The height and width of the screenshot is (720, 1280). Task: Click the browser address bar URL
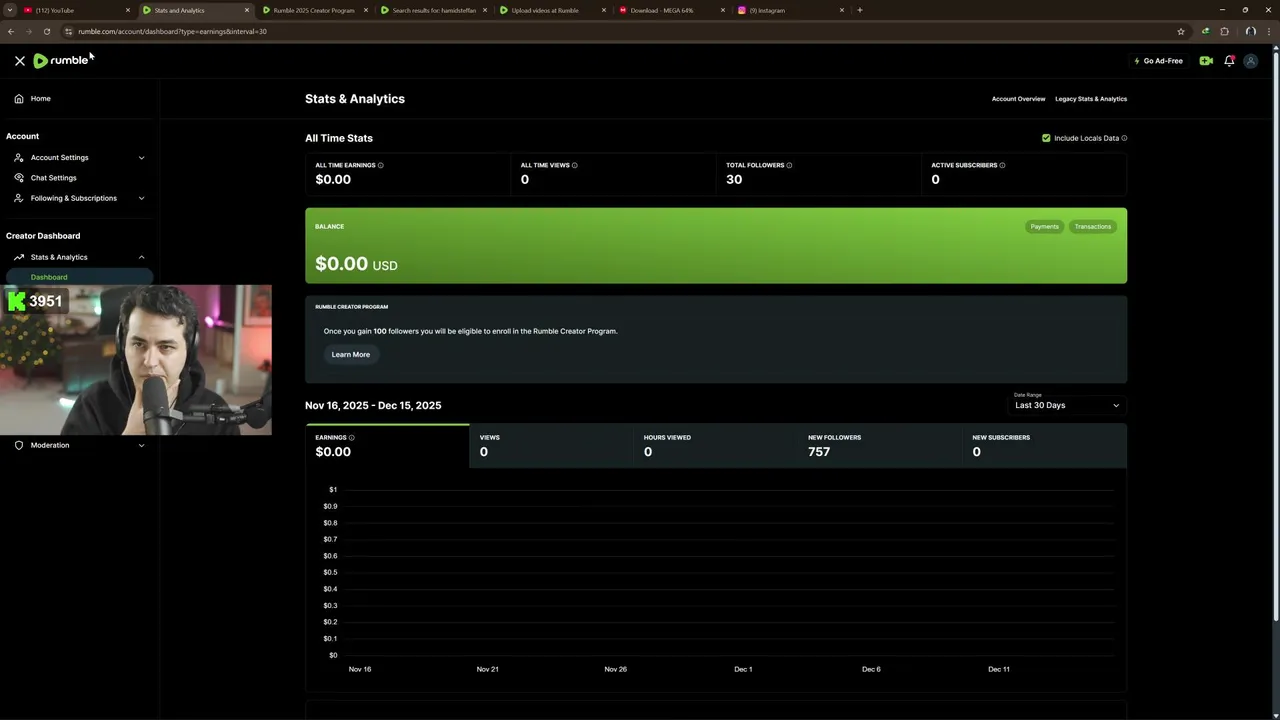(172, 31)
